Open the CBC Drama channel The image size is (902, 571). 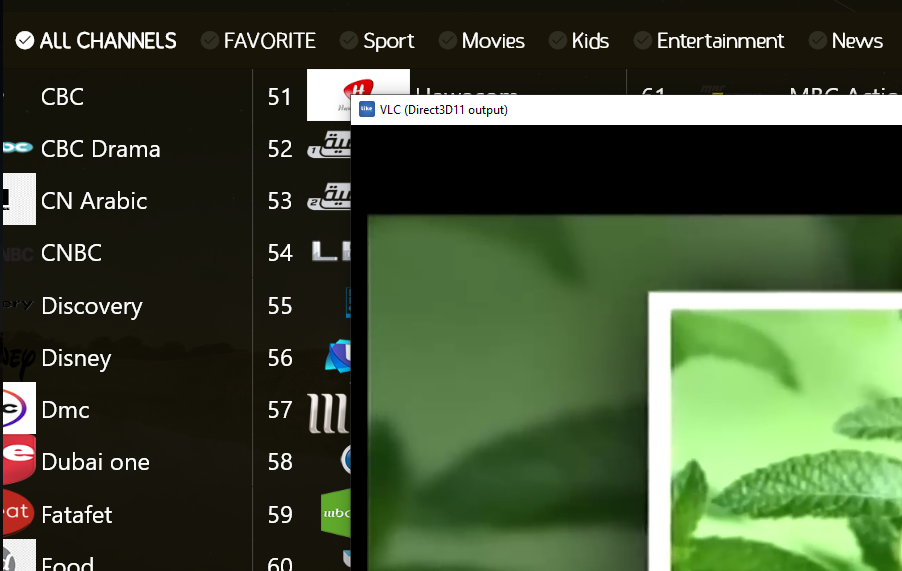[101, 149]
